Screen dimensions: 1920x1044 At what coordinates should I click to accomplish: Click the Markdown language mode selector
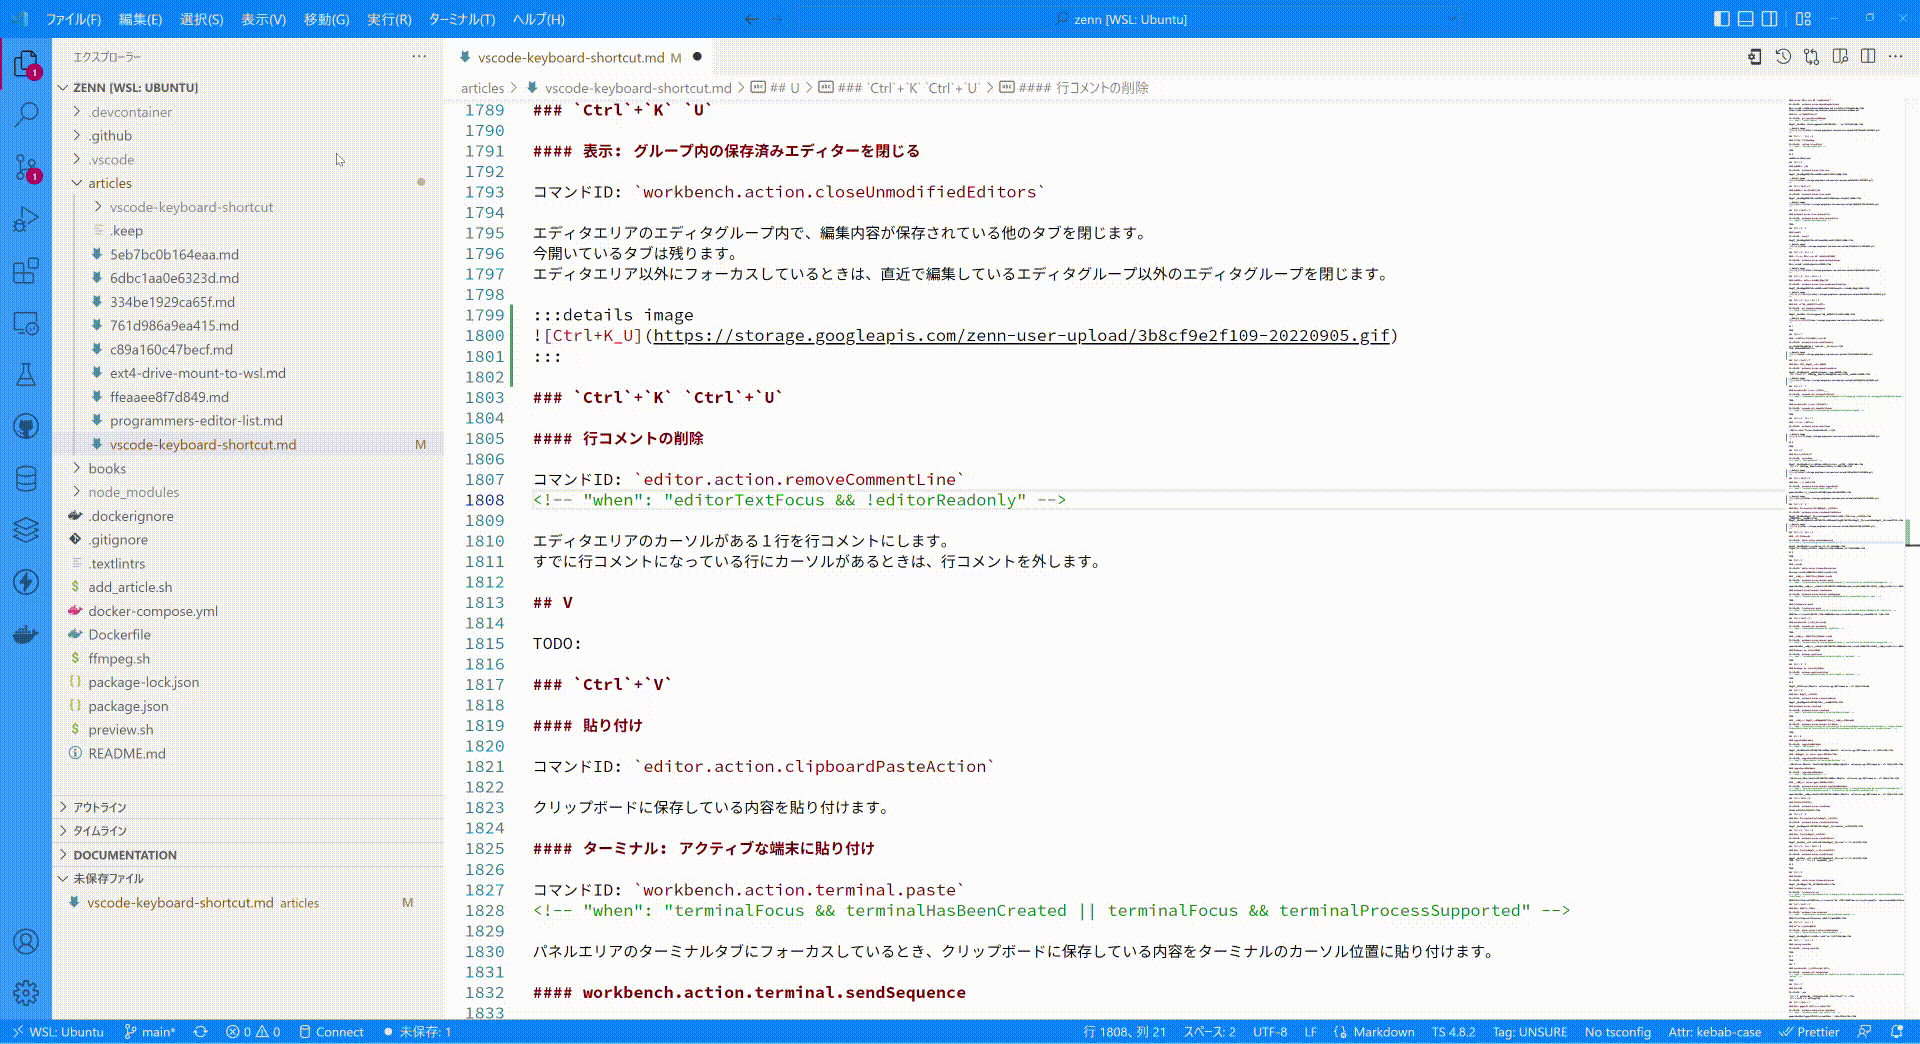tap(1384, 1032)
